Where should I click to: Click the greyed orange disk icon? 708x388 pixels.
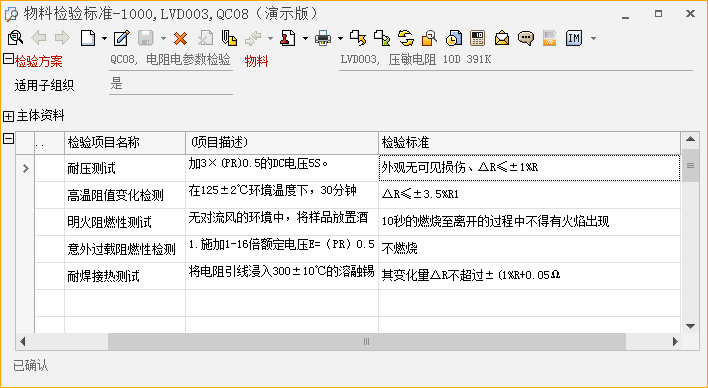click(x=549, y=38)
